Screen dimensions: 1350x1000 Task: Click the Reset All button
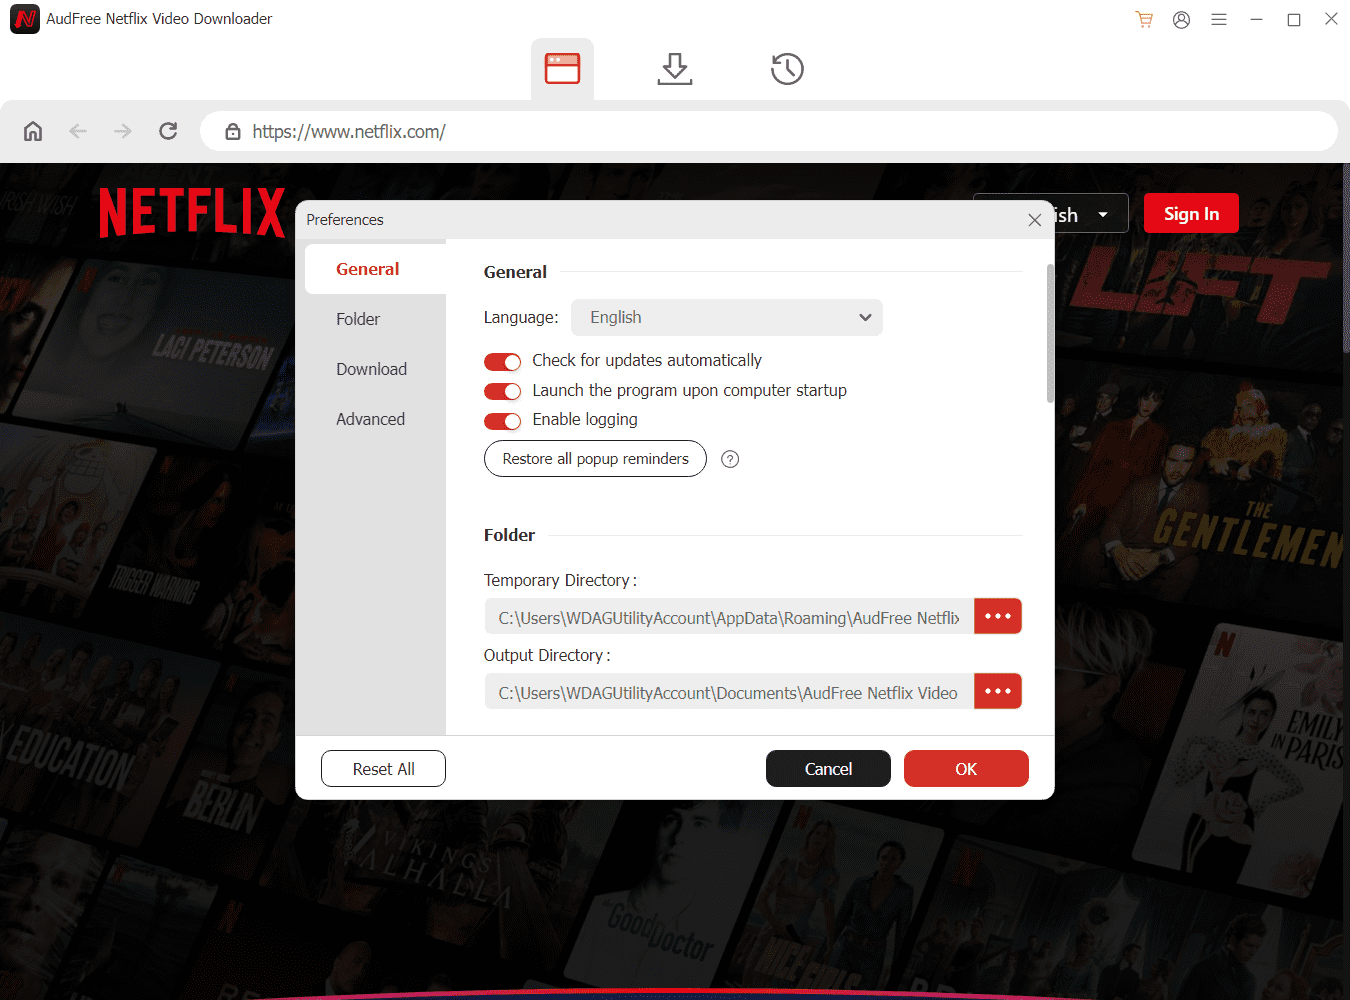384,769
